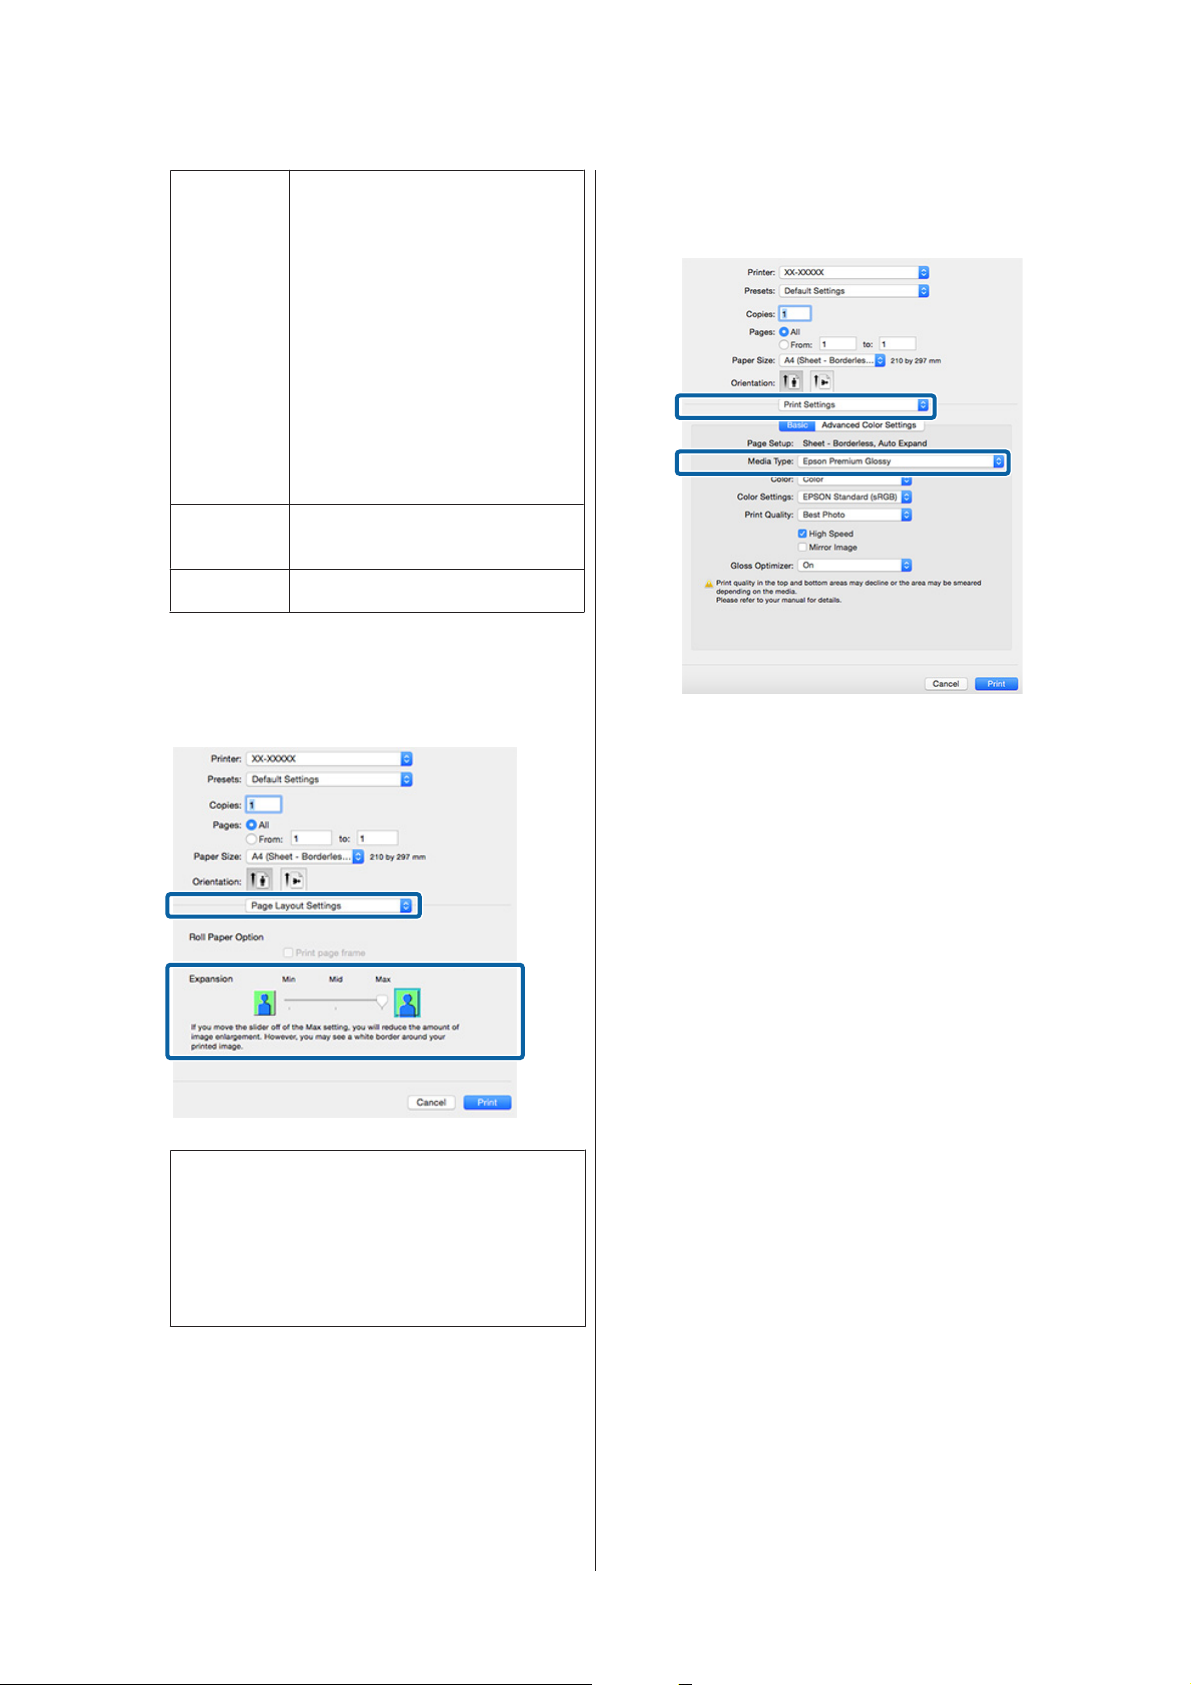Click the maximum expansion preview image
The width and height of the screenshot is (1191, 1685).
[x=407, y=1002]
